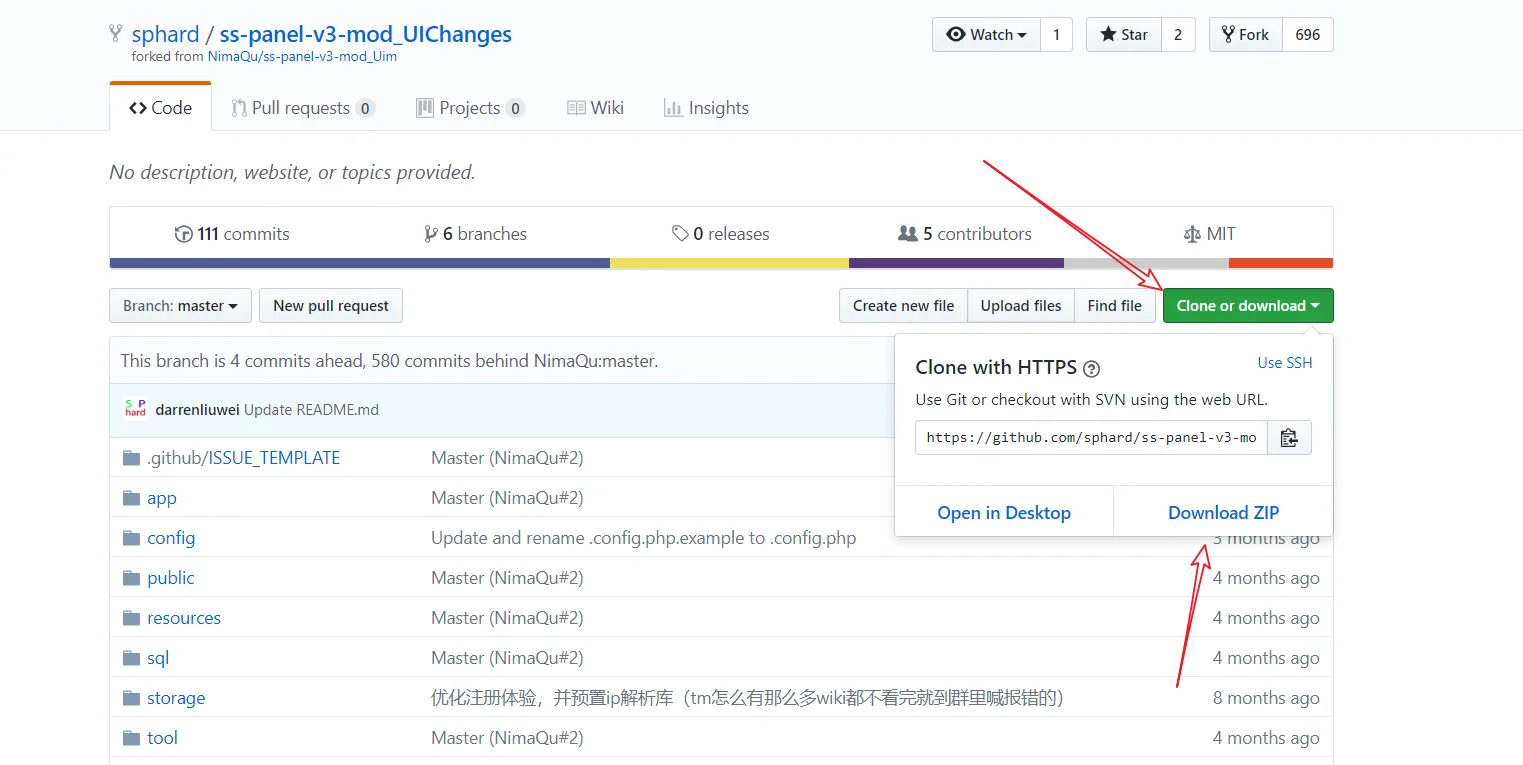Copy the clone URL with the clipboard icon
Screen dimensions: 1523x765
[x=1289, y=438]
